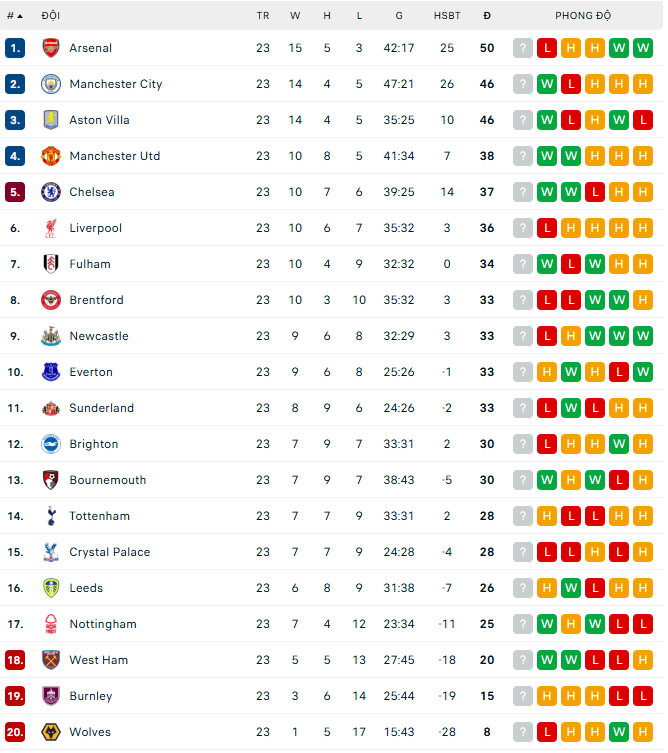Click the Liverpool club crest icon
668x753 pixels.
(51, 228)
